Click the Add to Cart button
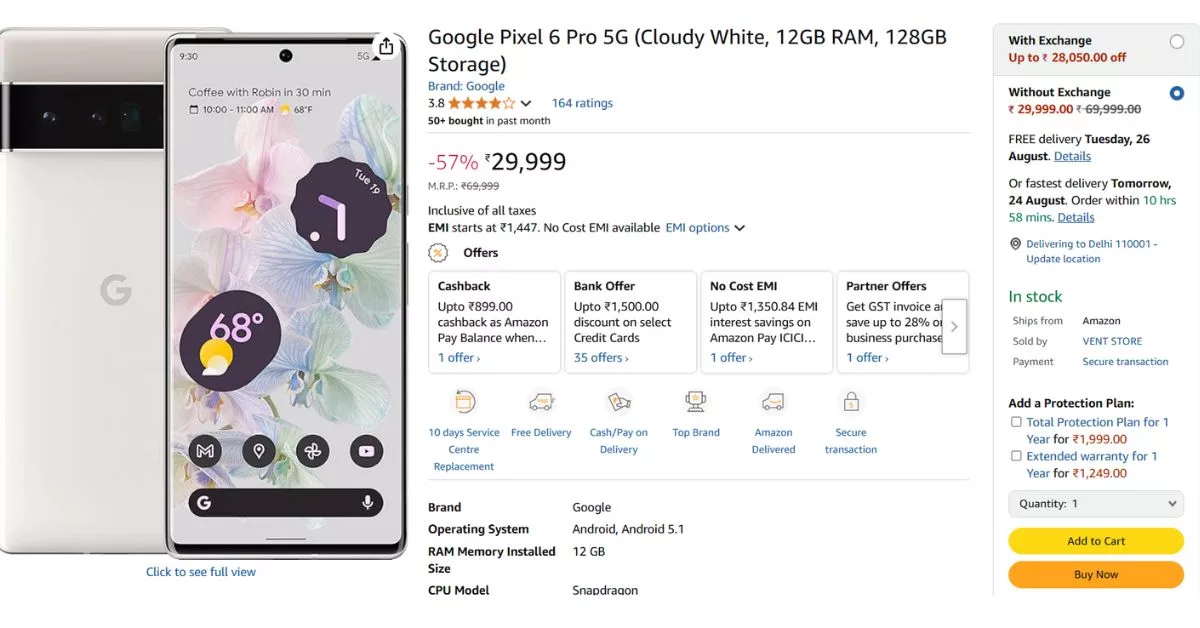Screen dimensions: 1200x628 tap(1095, 540)
